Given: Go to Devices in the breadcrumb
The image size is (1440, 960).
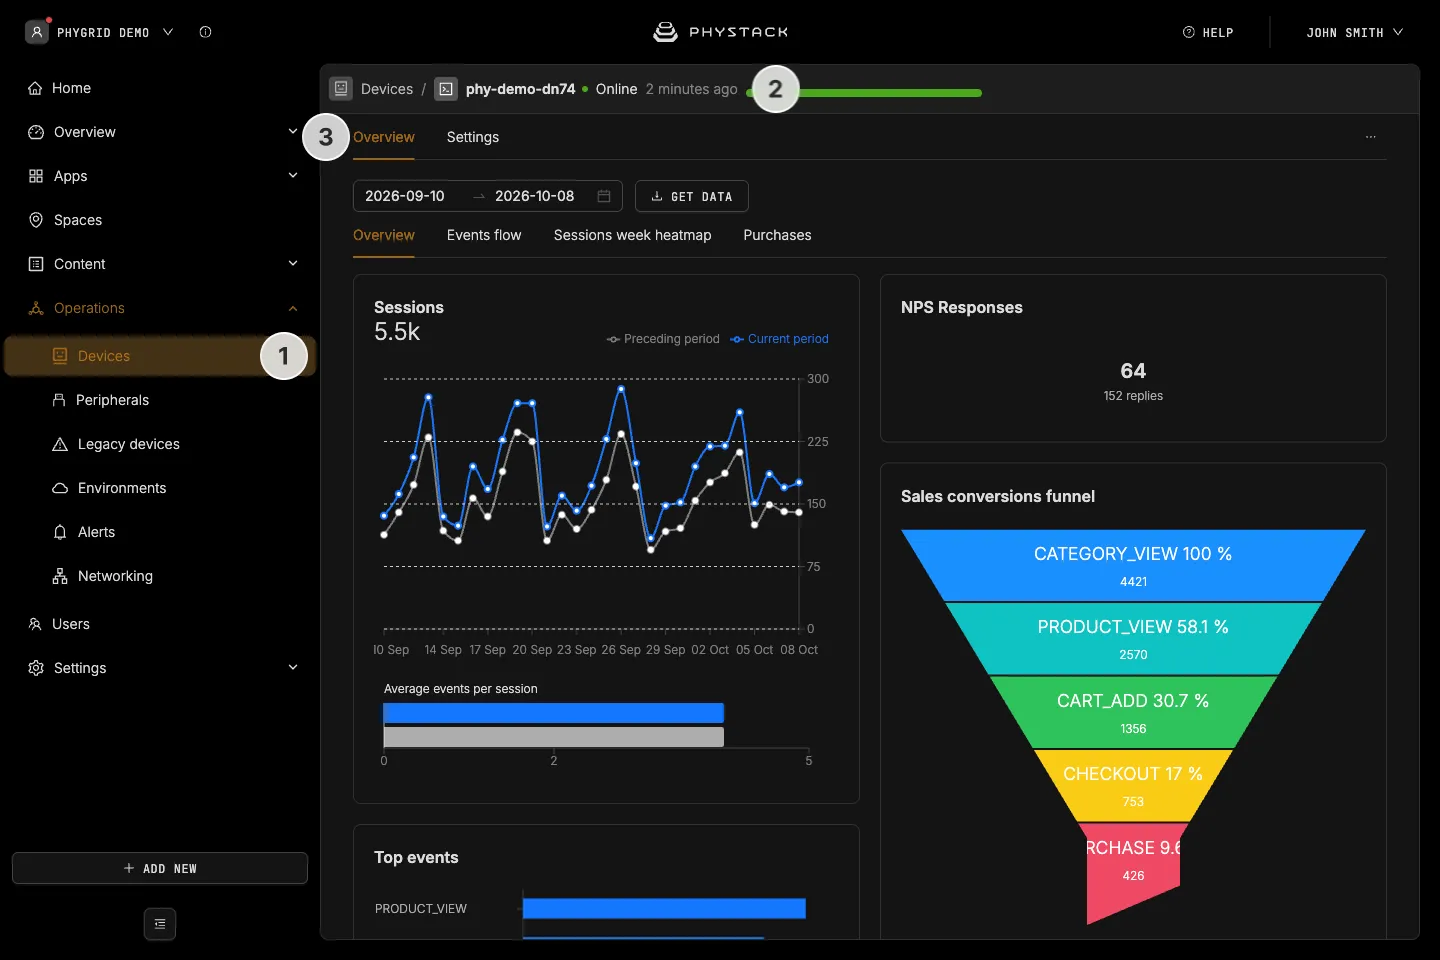Looking at the screenshot, I should [387, 89].
